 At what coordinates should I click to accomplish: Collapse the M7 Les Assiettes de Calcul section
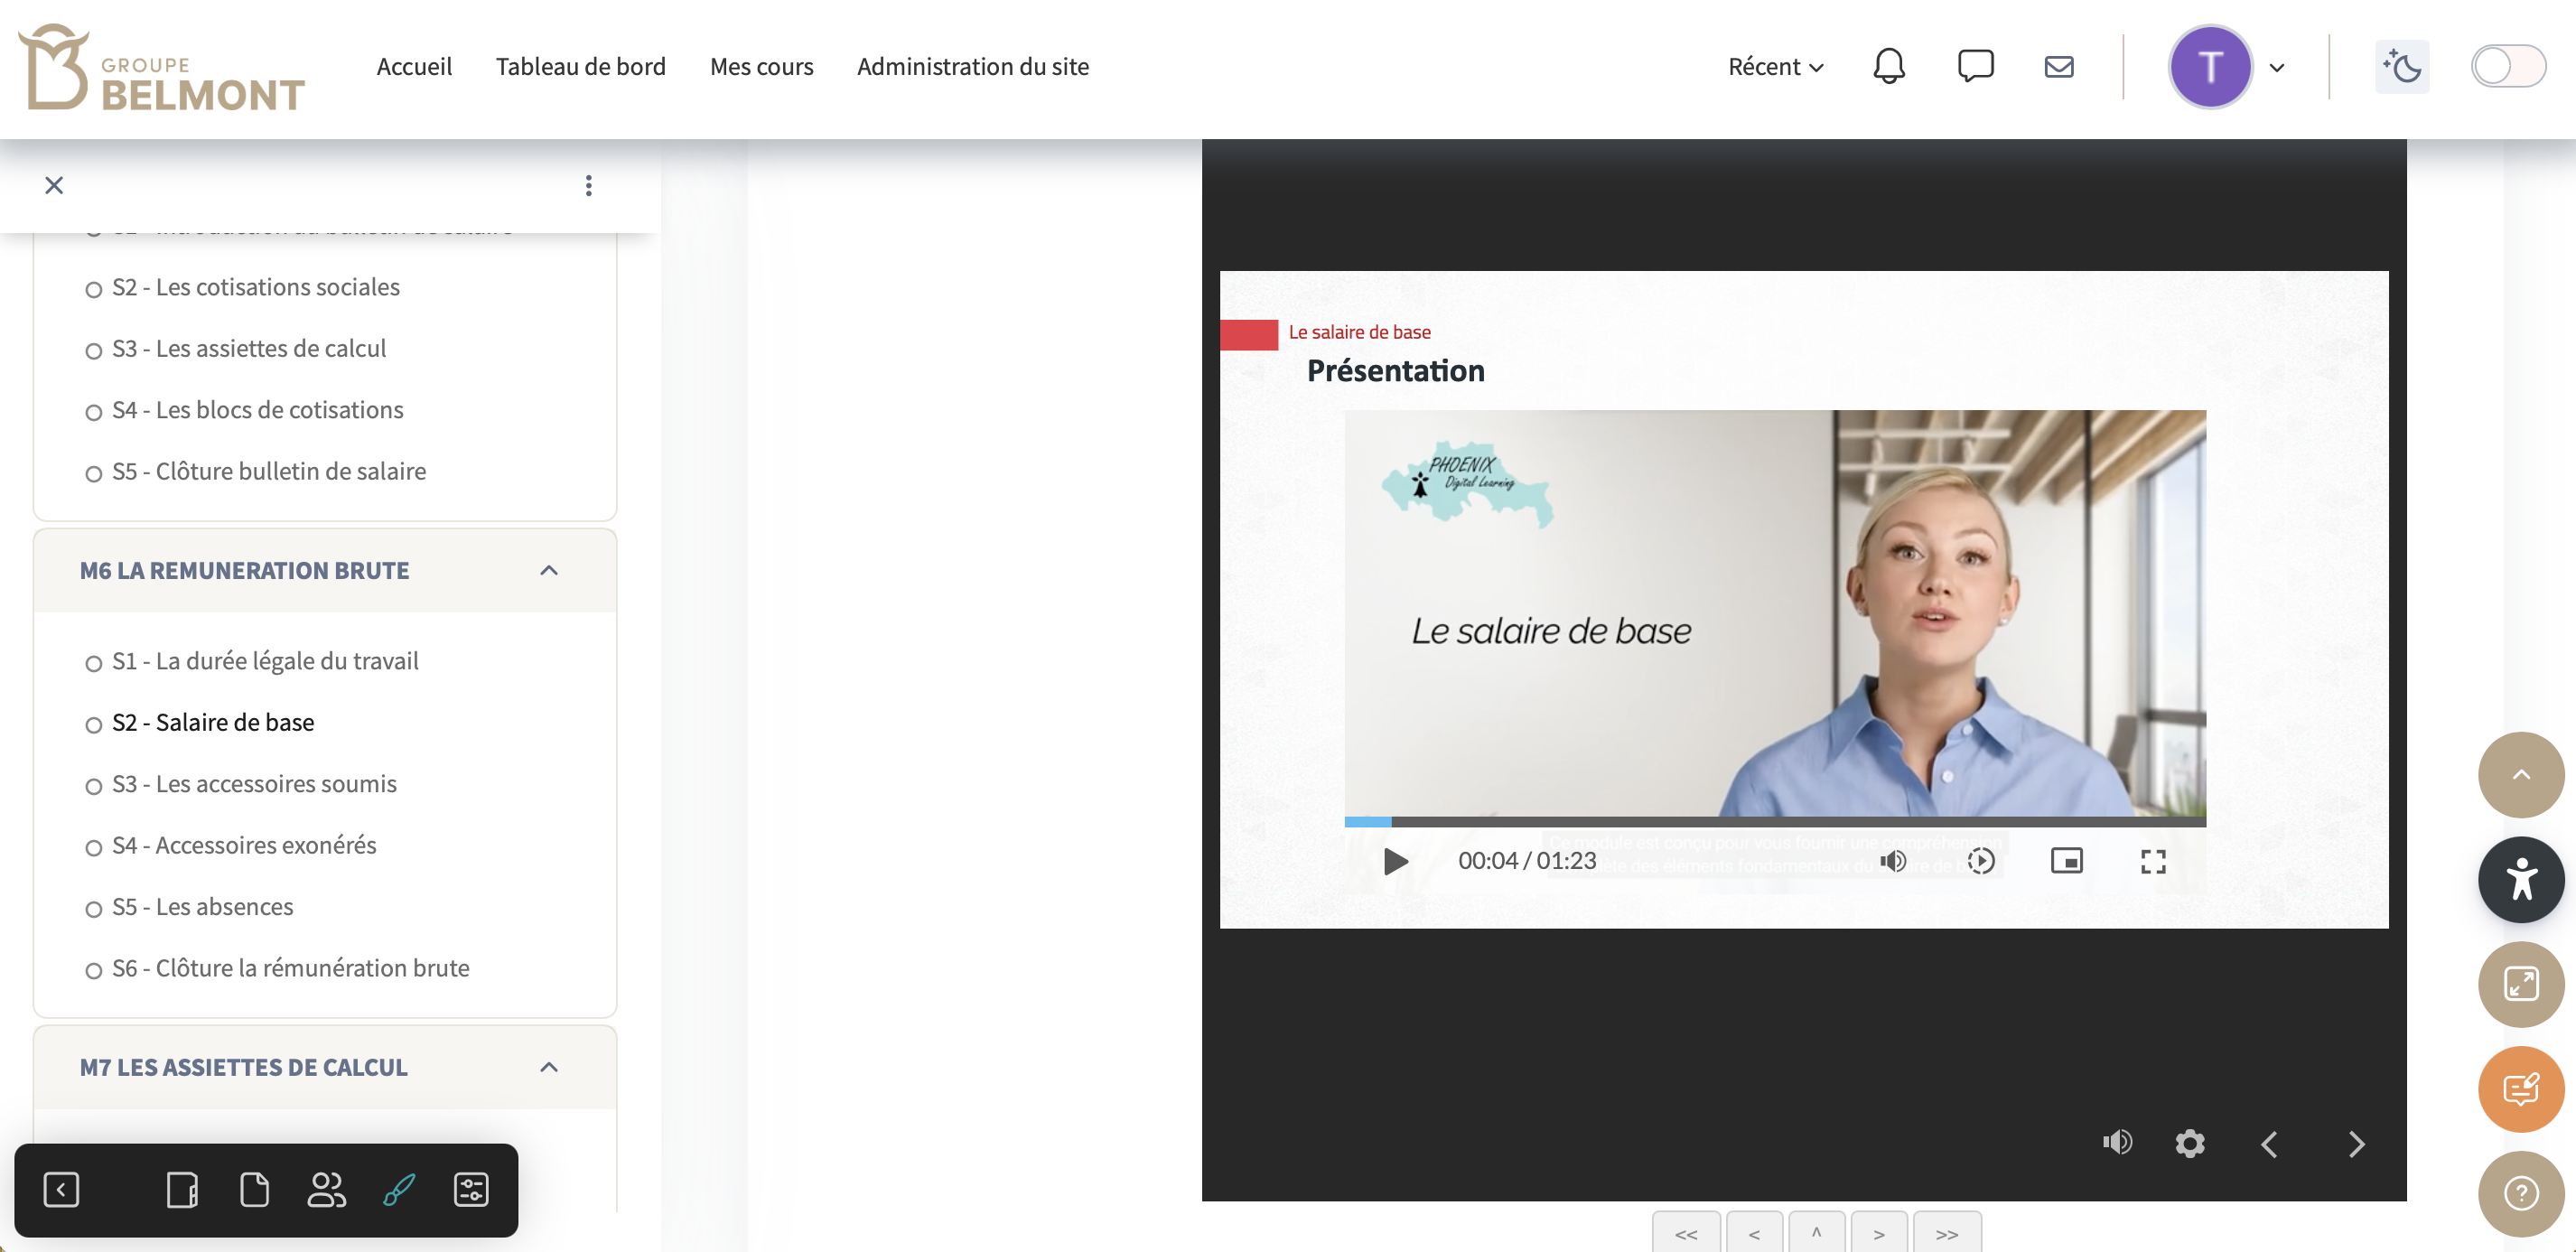coord(548,1067)
